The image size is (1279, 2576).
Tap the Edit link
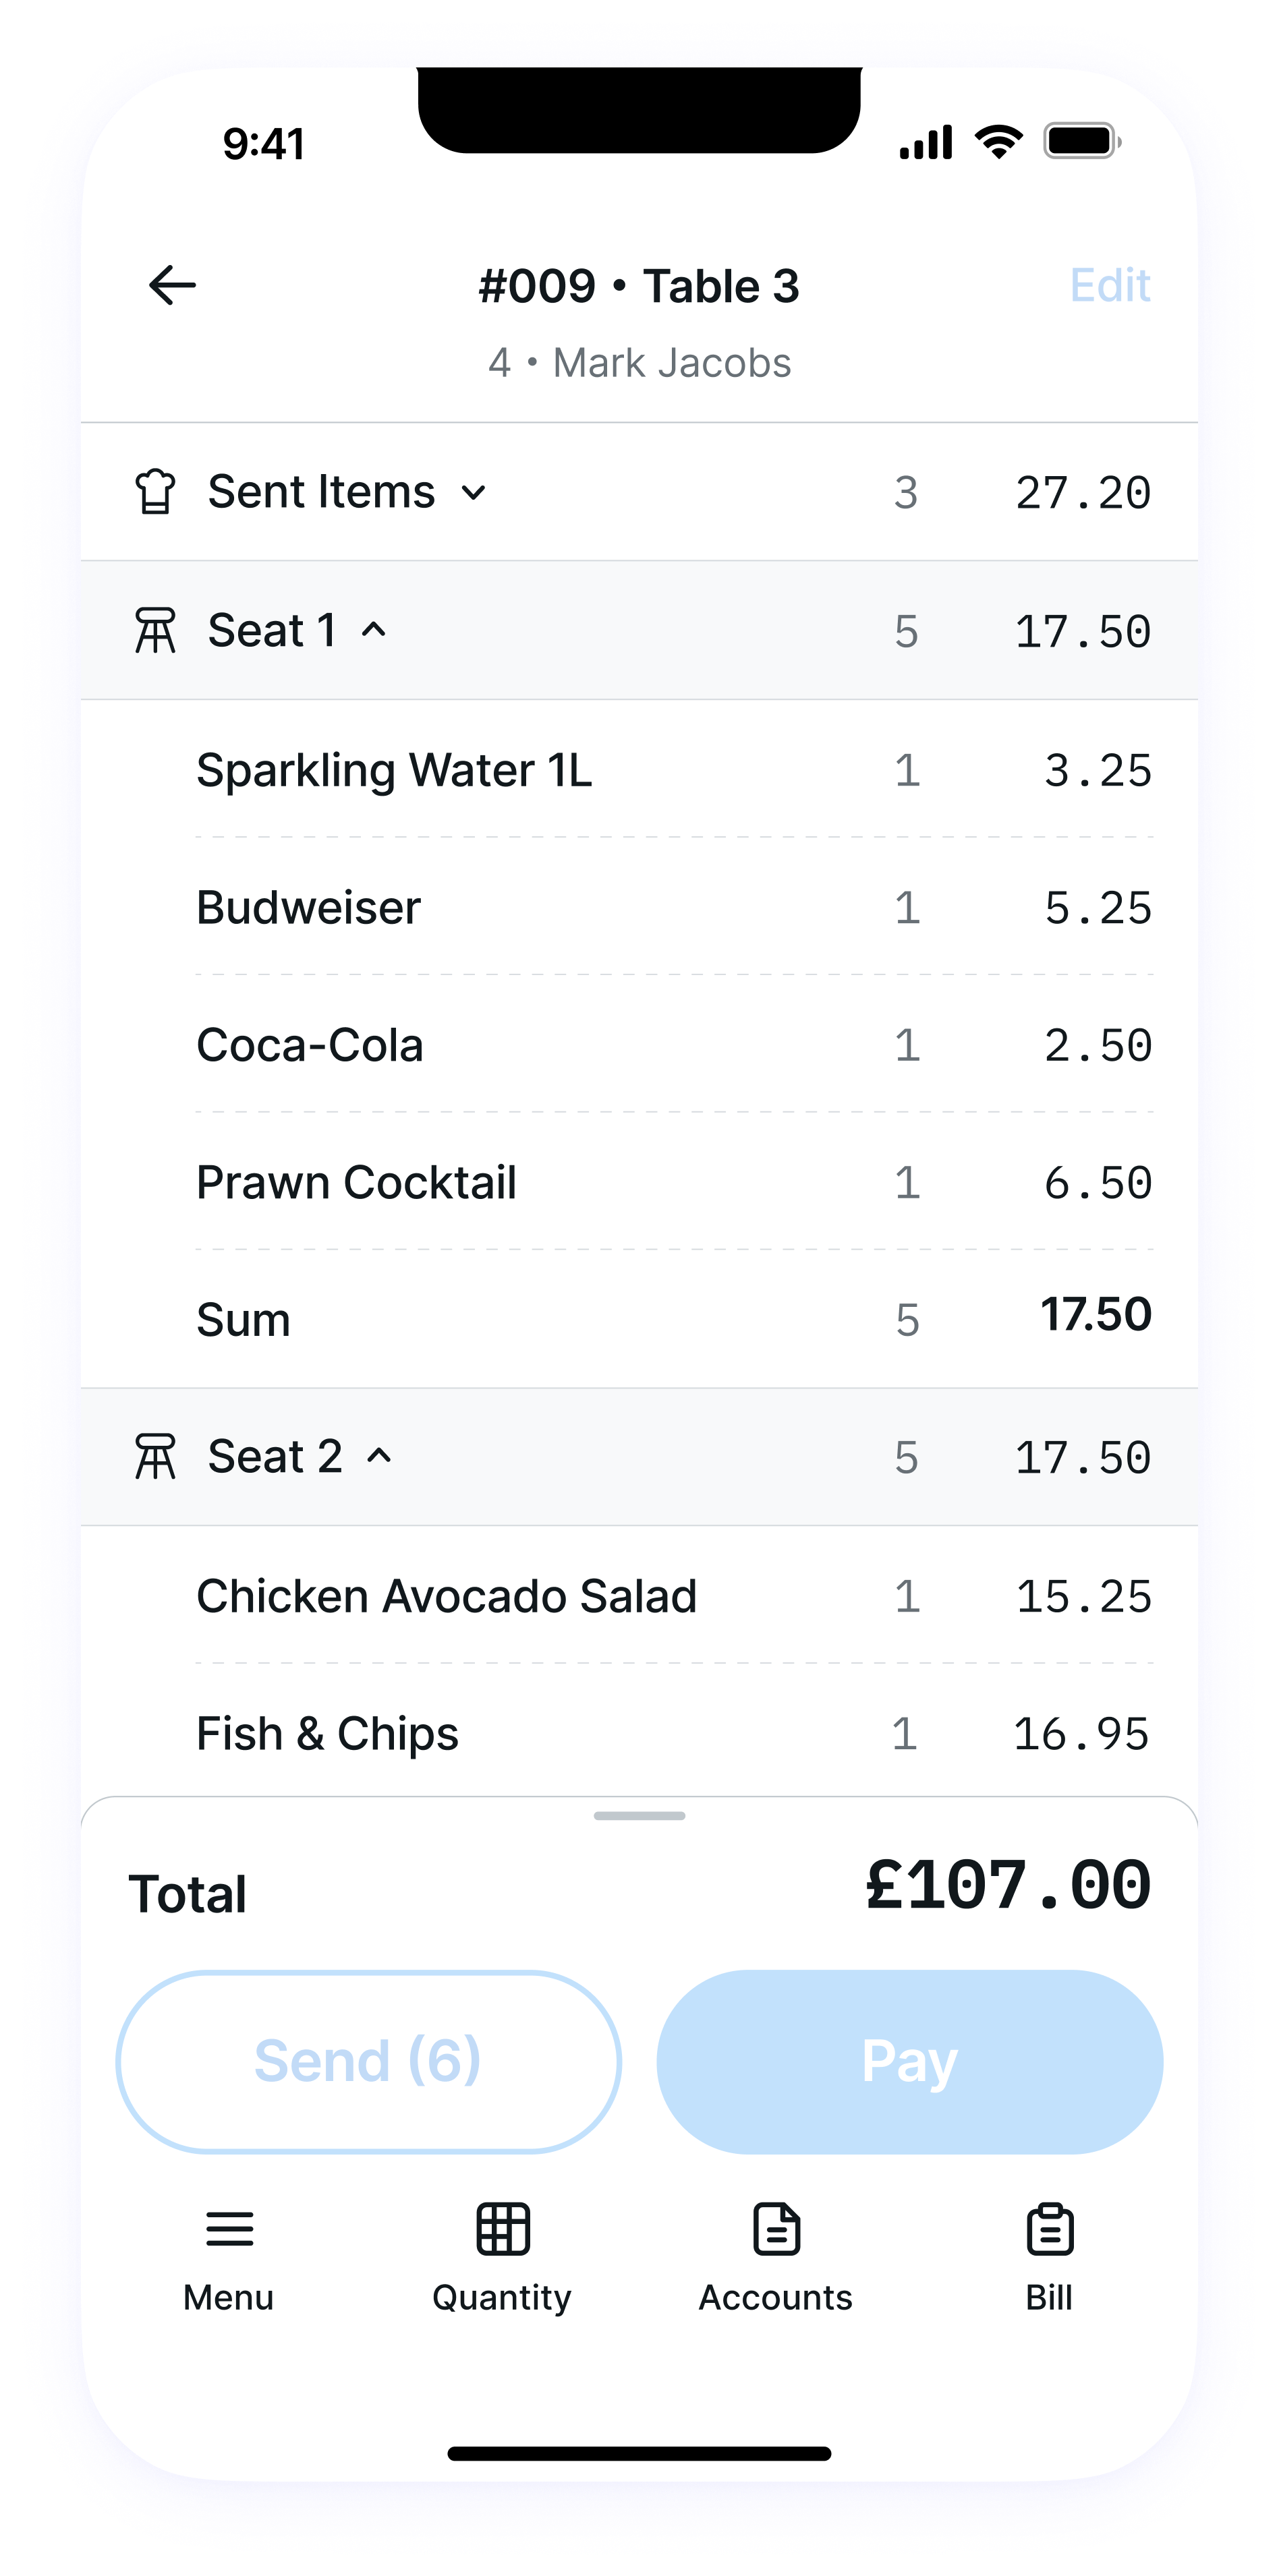click(1110, 286)
